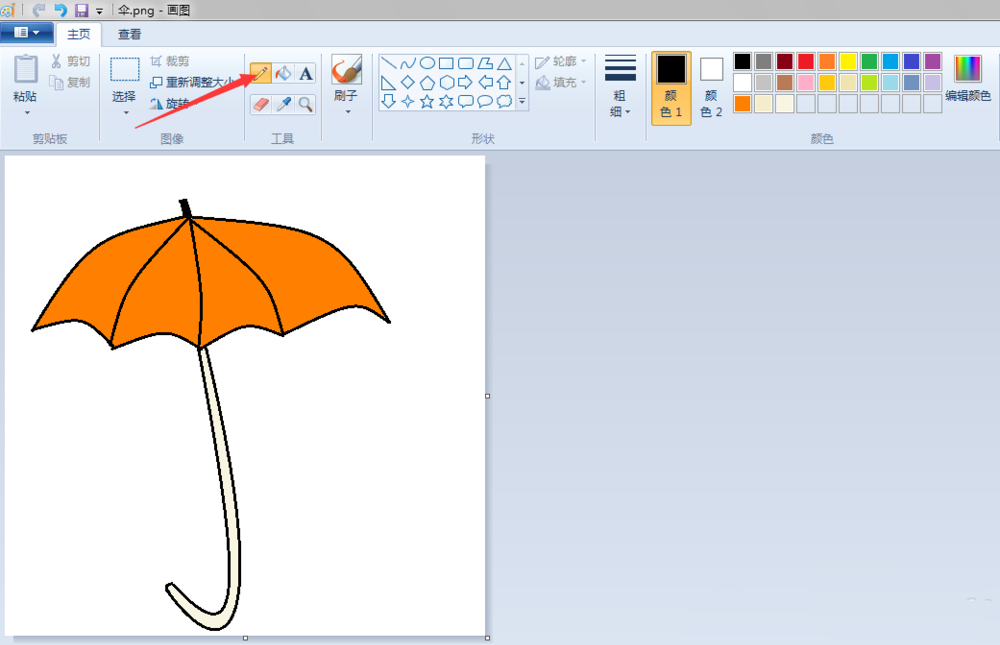Image resolution: width=1000 pixels, height=645 pixels.
Task: Select the Pencil tool
Action: coord(260,73)
